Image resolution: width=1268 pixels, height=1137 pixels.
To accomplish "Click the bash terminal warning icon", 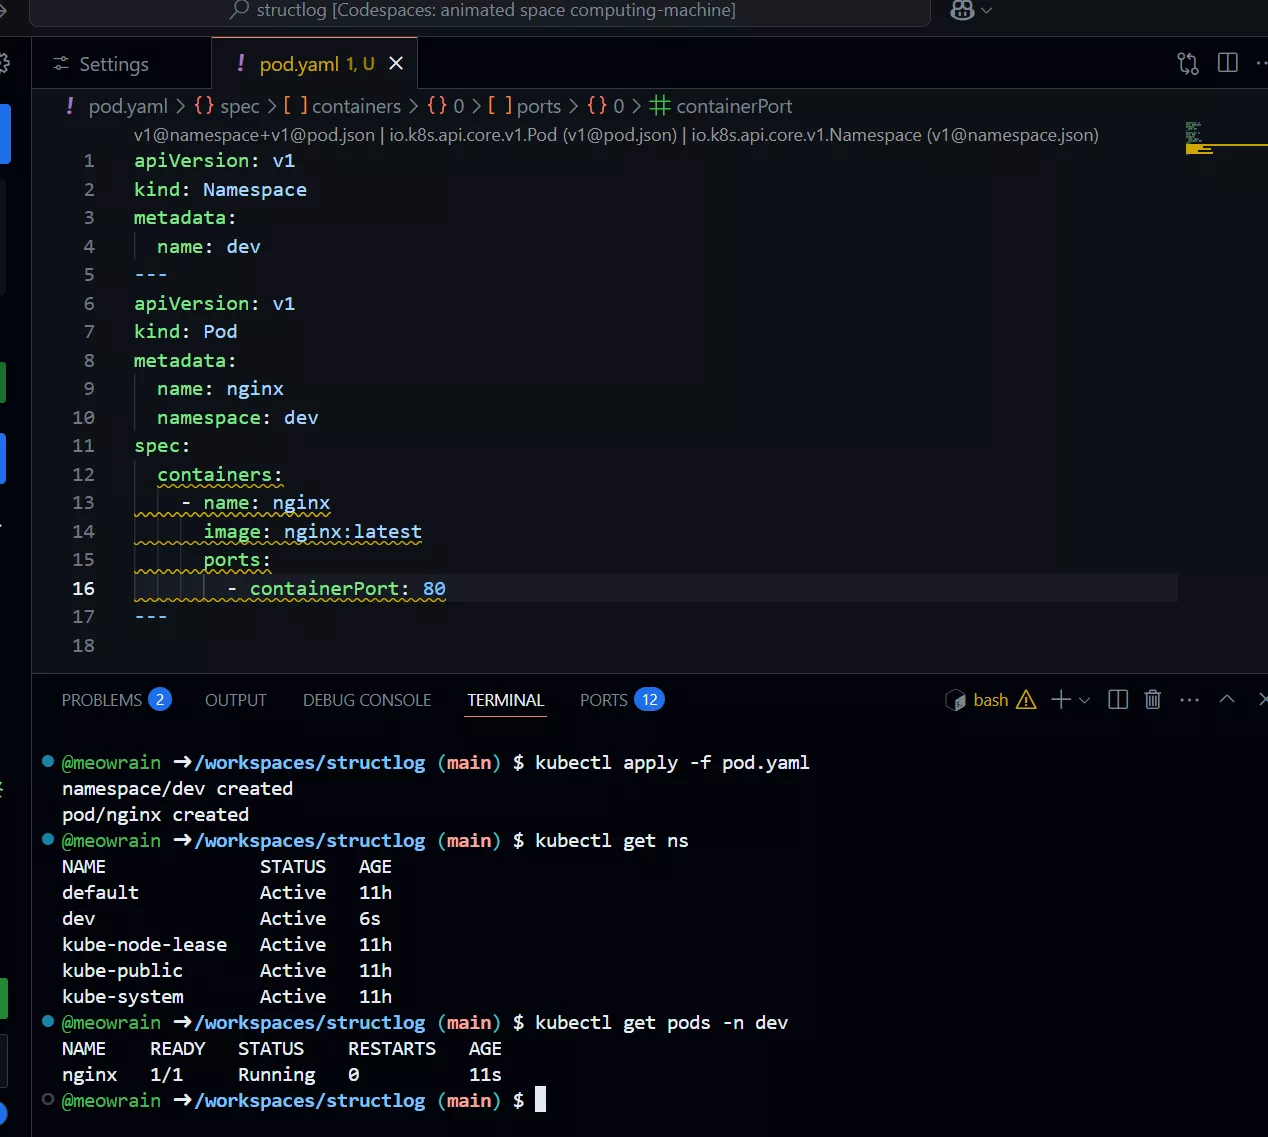I will 1026,700.
